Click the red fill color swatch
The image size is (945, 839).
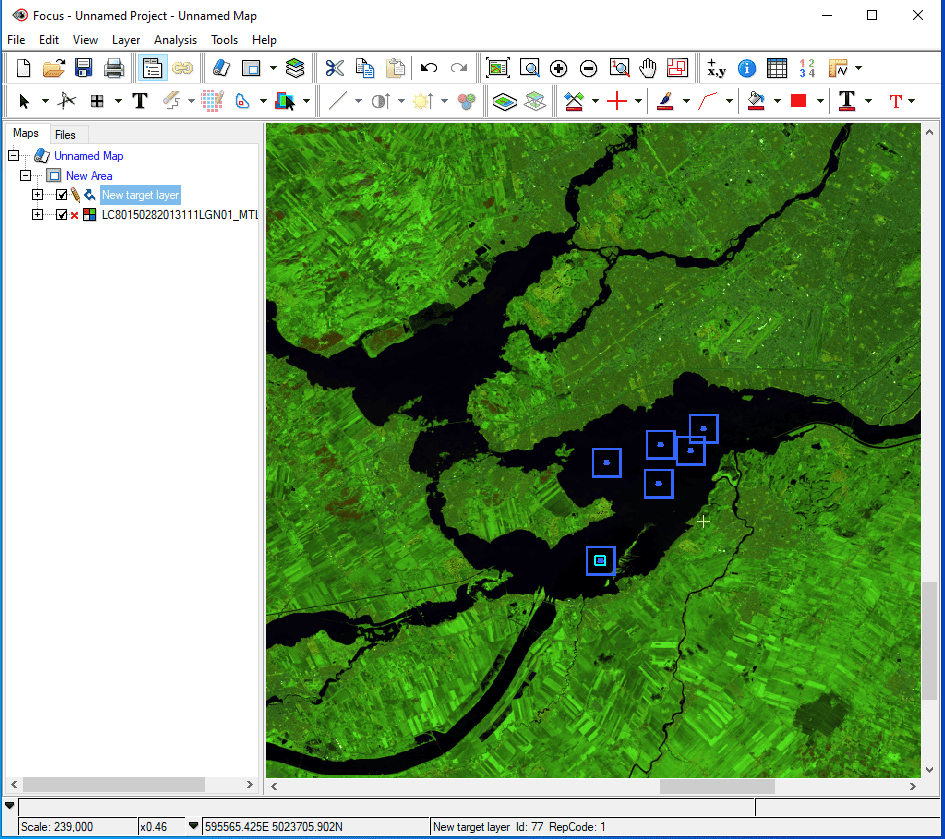tap(799, 101)
